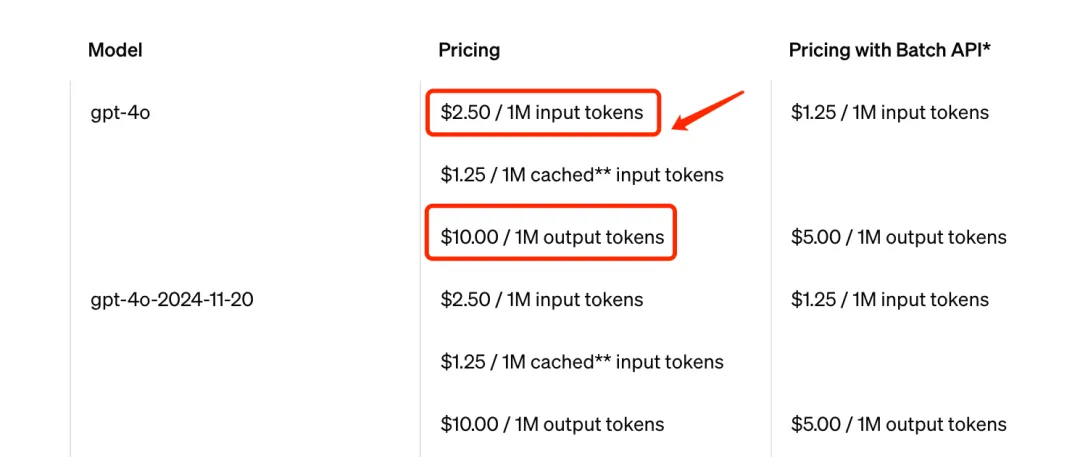Click gpt-4o-2024-11-20's Batch API $1.25 input price

click(890, 299)
